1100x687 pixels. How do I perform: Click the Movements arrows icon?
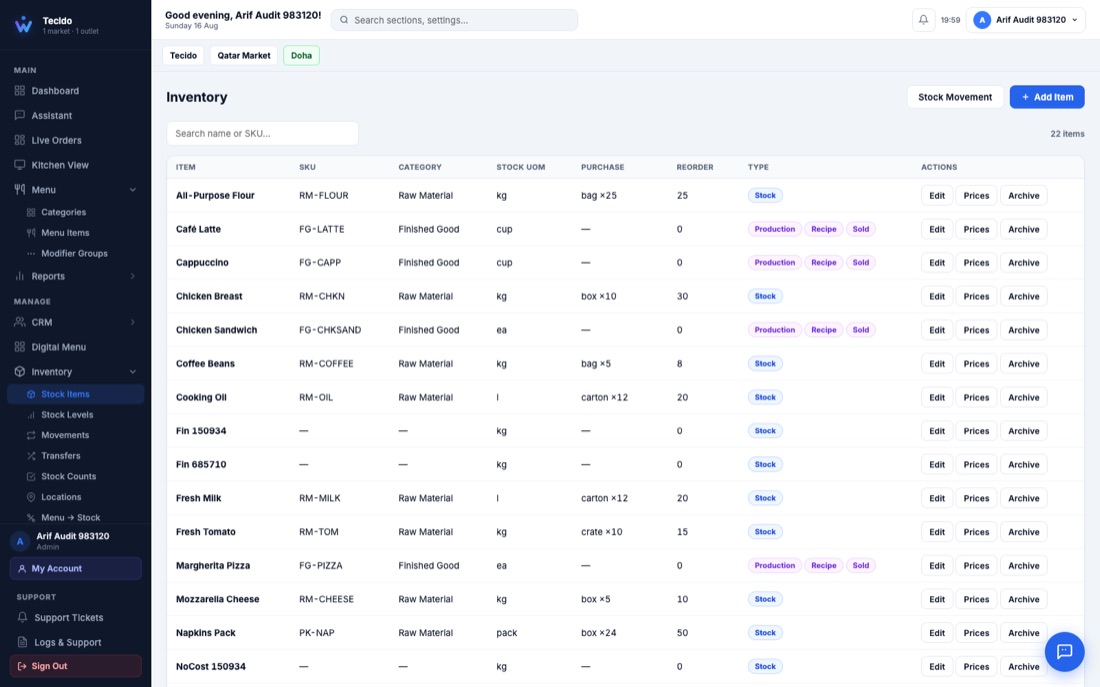point(31,435)
